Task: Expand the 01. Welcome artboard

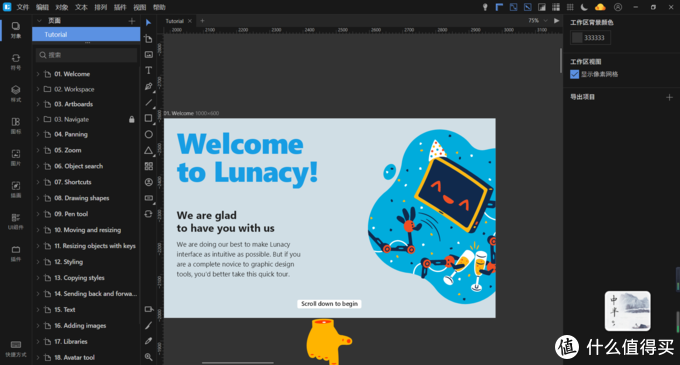Action: pyautogui.click(x=38, y=74)
